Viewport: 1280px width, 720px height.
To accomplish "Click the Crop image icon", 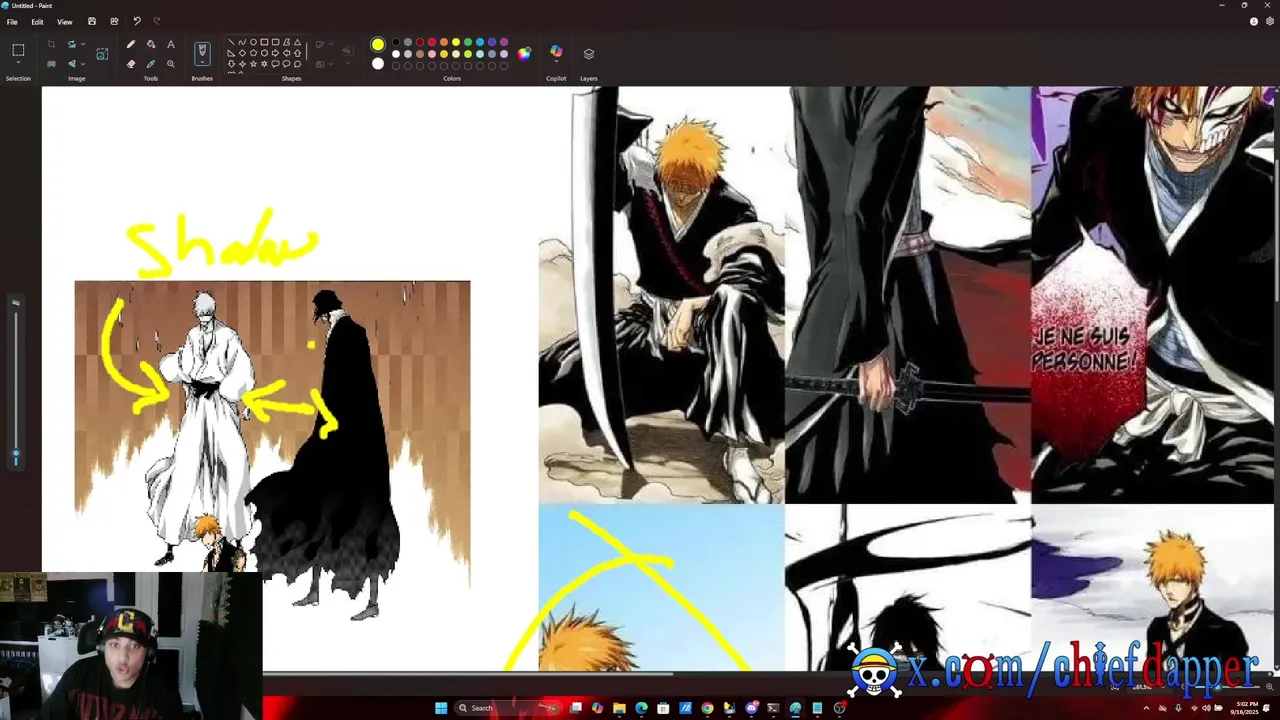I will click(x=51, y=44).
